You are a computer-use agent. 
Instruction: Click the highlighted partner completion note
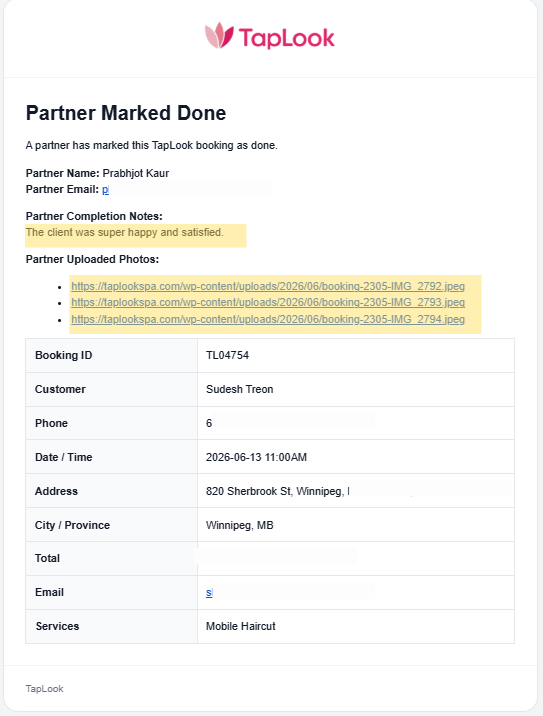point(125,232)
